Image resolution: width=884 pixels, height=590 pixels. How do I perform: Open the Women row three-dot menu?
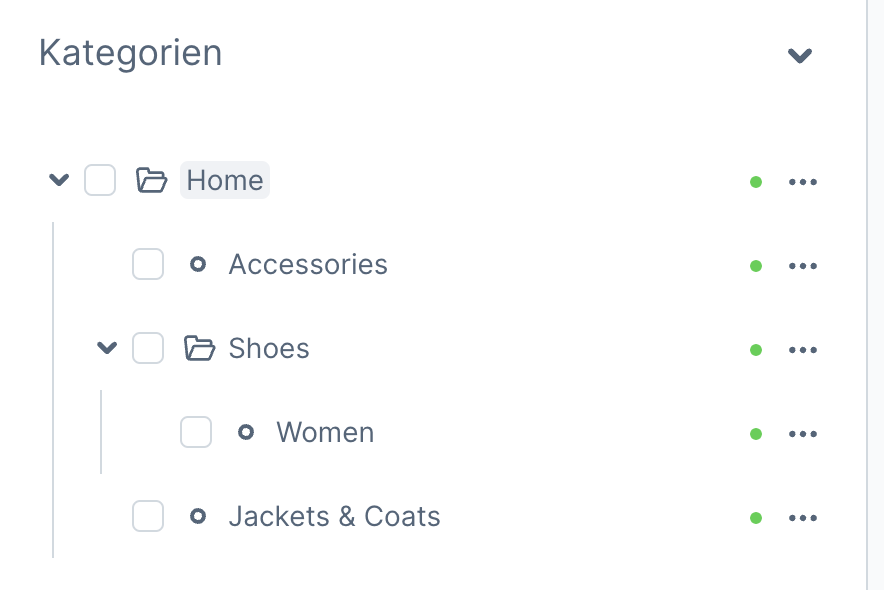click(803, 434)
